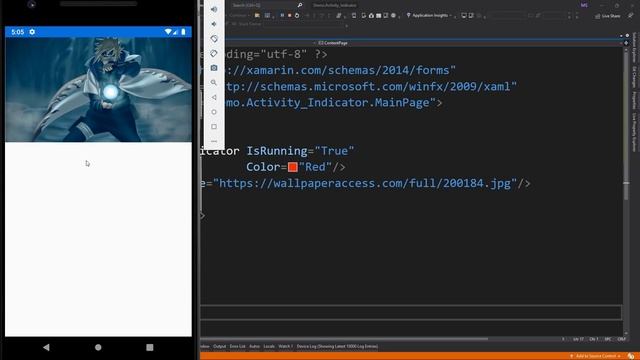Click the emulator volume up icon
Screen dimensions: 640x360
coord(214,9)
